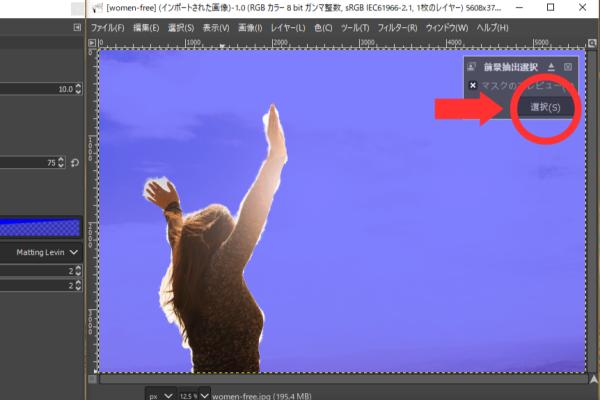This screenshot has height=400, width=600.
Task: Open the ウィンドウ(W) menu
Action: point(447,28)
